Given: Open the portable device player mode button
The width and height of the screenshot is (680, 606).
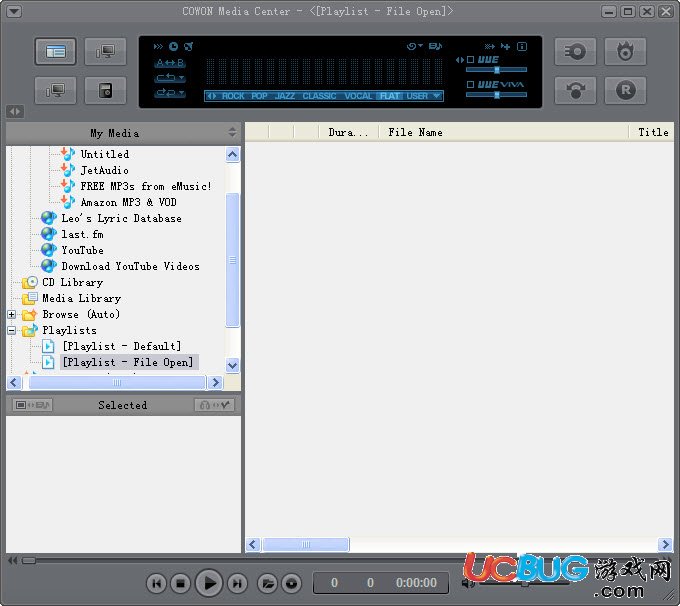Looking at the screenshot, I should [105, 90].
